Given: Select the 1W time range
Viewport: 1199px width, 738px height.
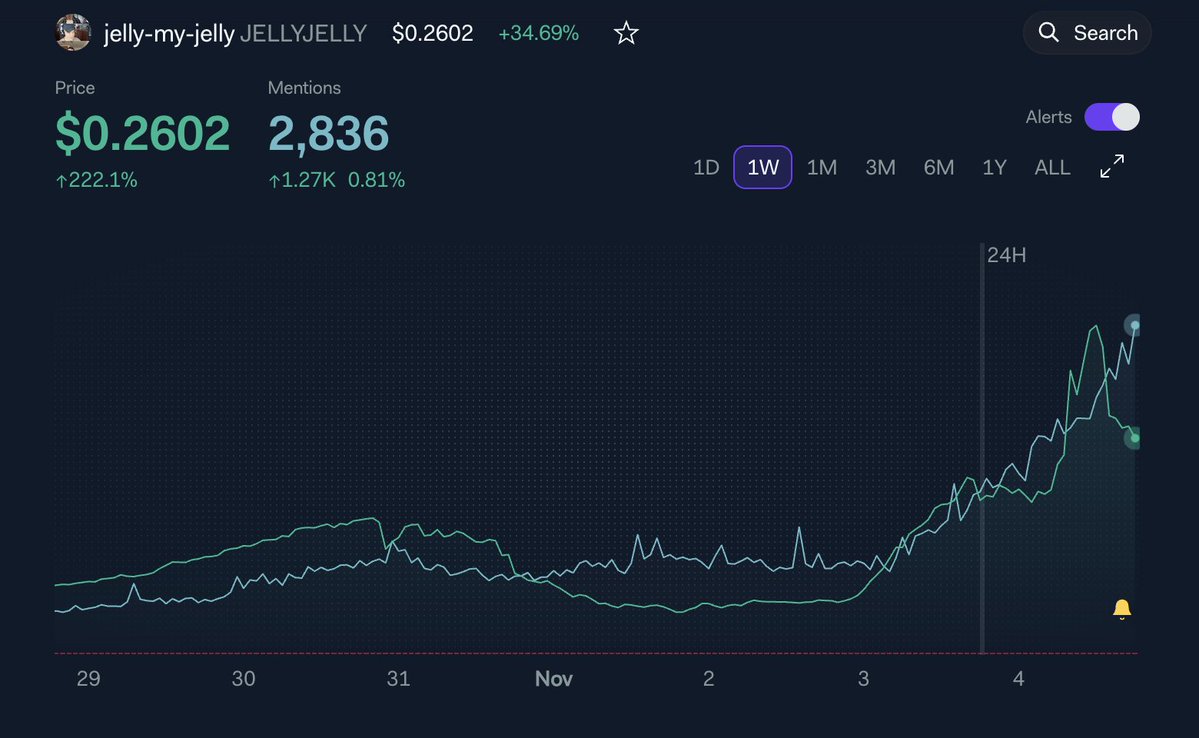Looking at the screenshot, I should (763, 167).
